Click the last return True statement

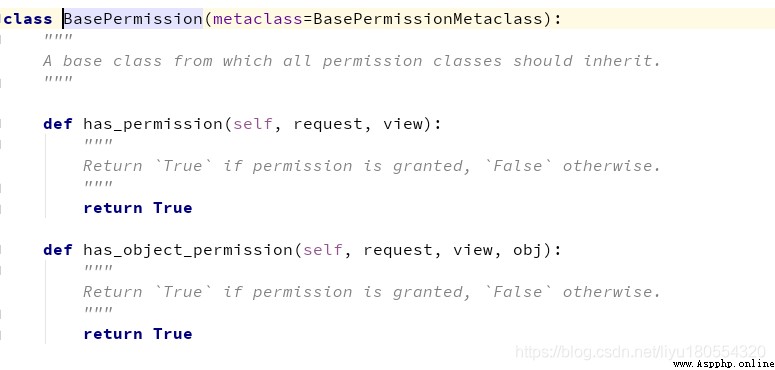(138, 333)
